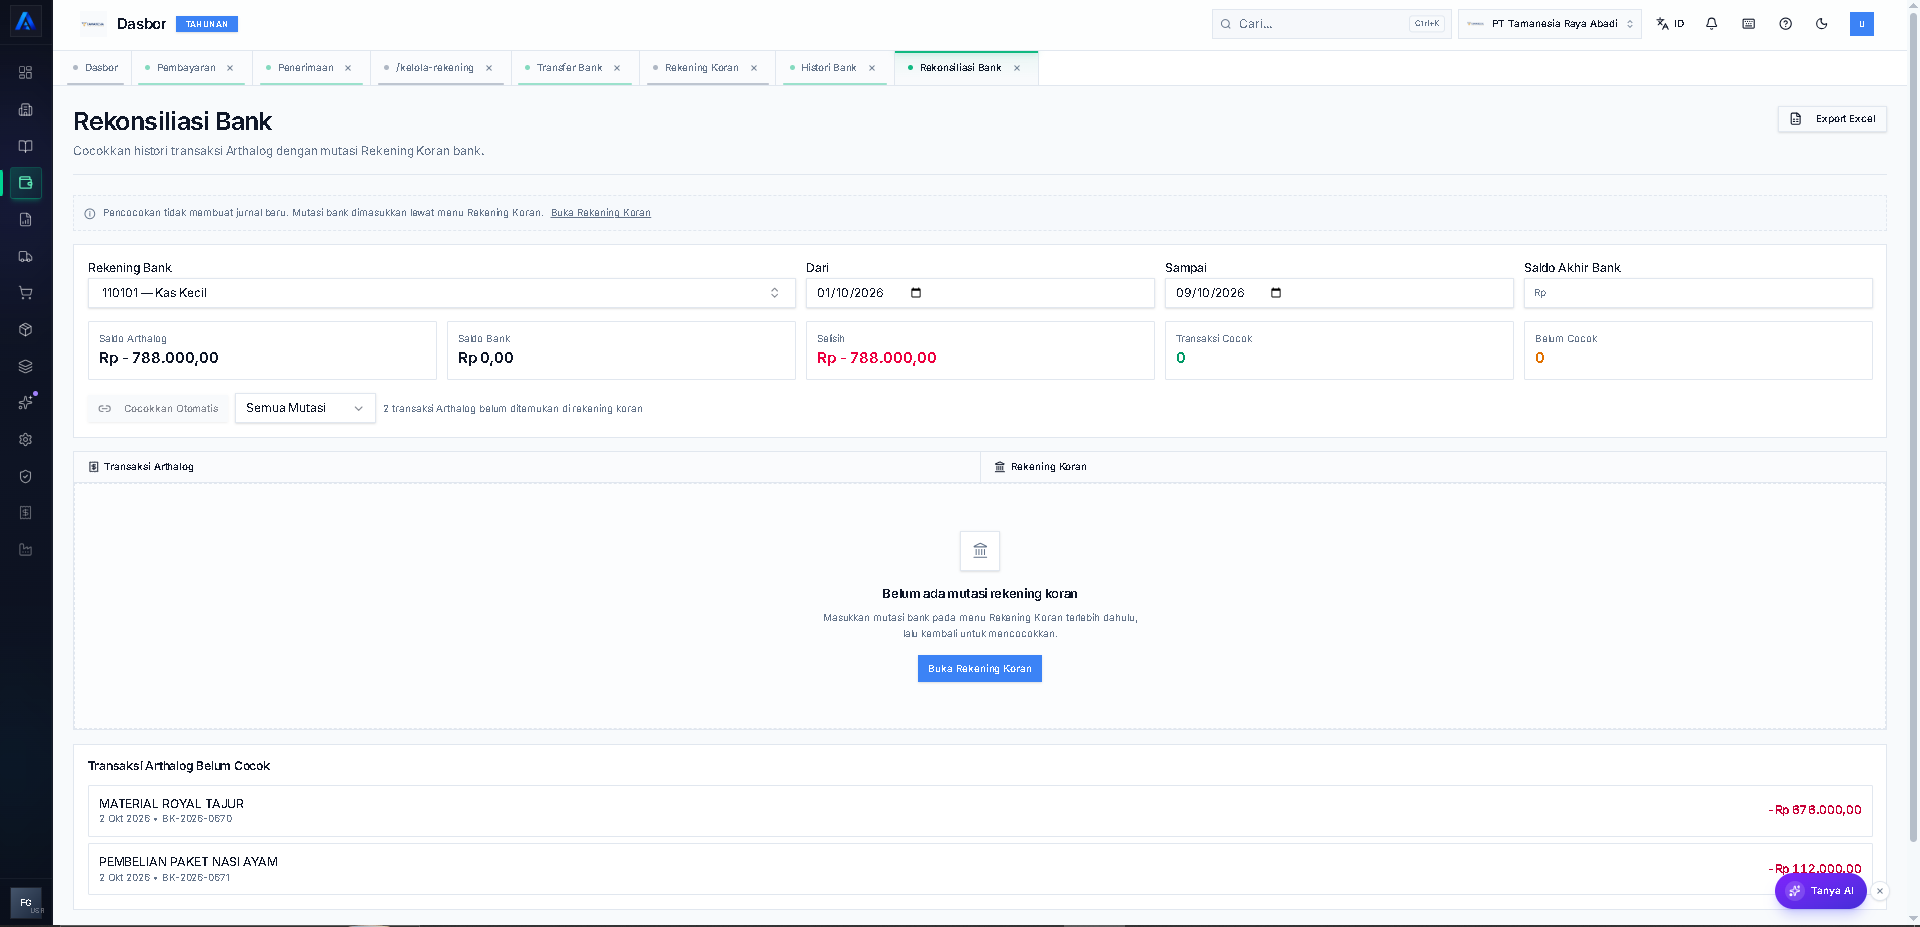Open the building icon in sidebar
Image resolution: width=1920 pixels, height=927 pixels.
pyautogui.click(x=26, y=110)
